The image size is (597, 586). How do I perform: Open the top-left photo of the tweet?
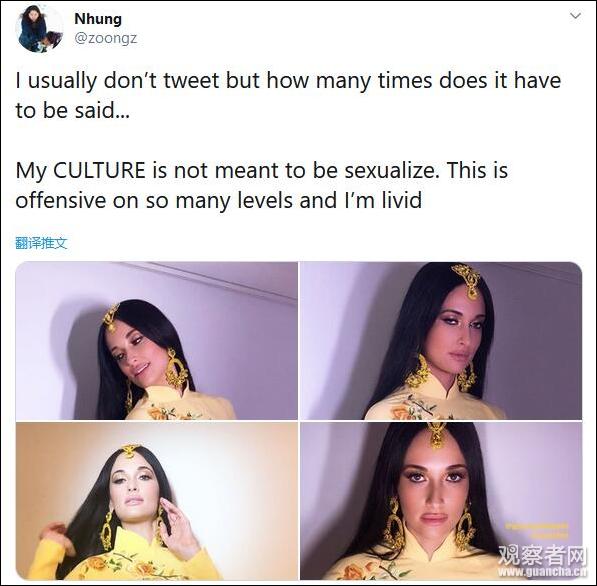[156, 341]
